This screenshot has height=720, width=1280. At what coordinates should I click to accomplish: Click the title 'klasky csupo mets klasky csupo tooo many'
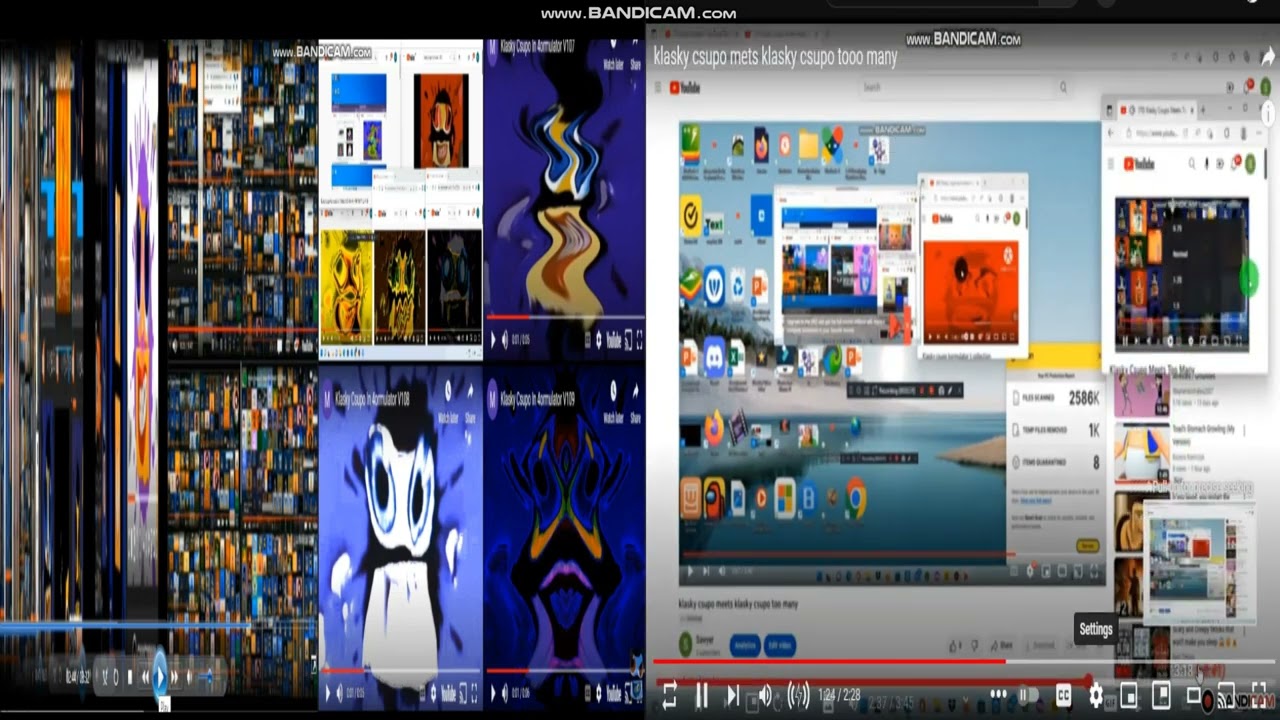point(775,57)
